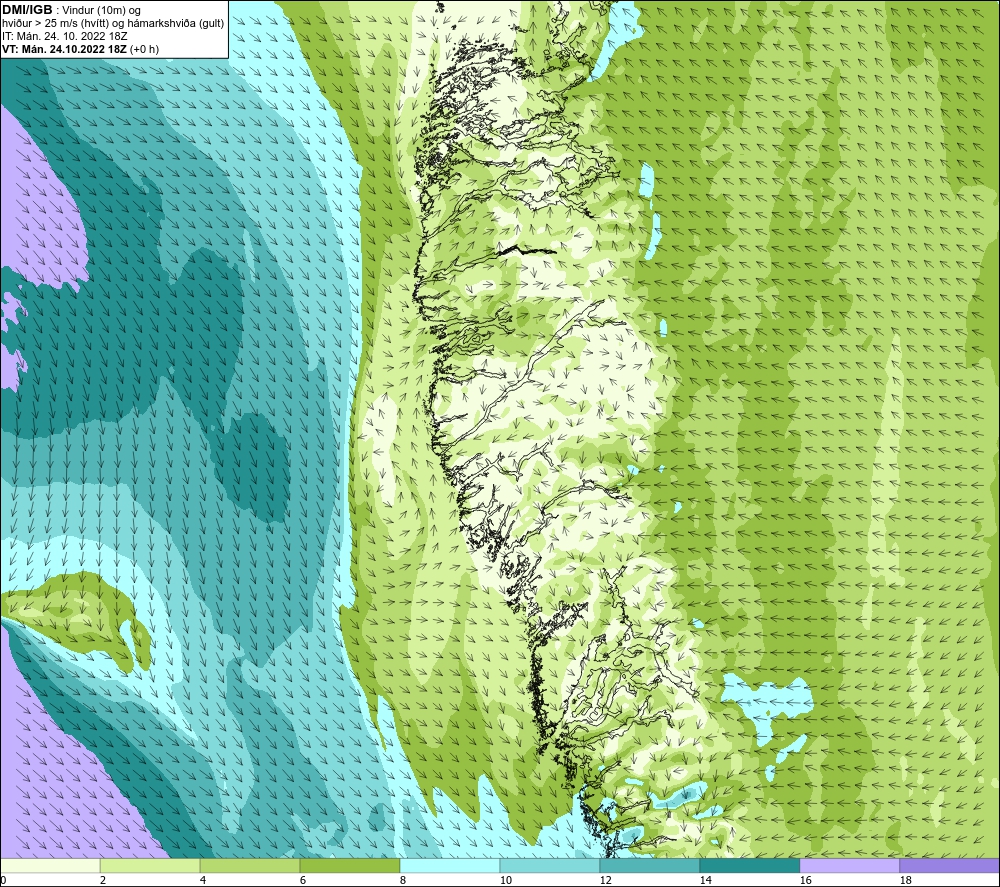Viewport: 1000px width, 887px height.
Task: Click the purple legend swatch above 18 m/s
Action: tap(950, 865)
